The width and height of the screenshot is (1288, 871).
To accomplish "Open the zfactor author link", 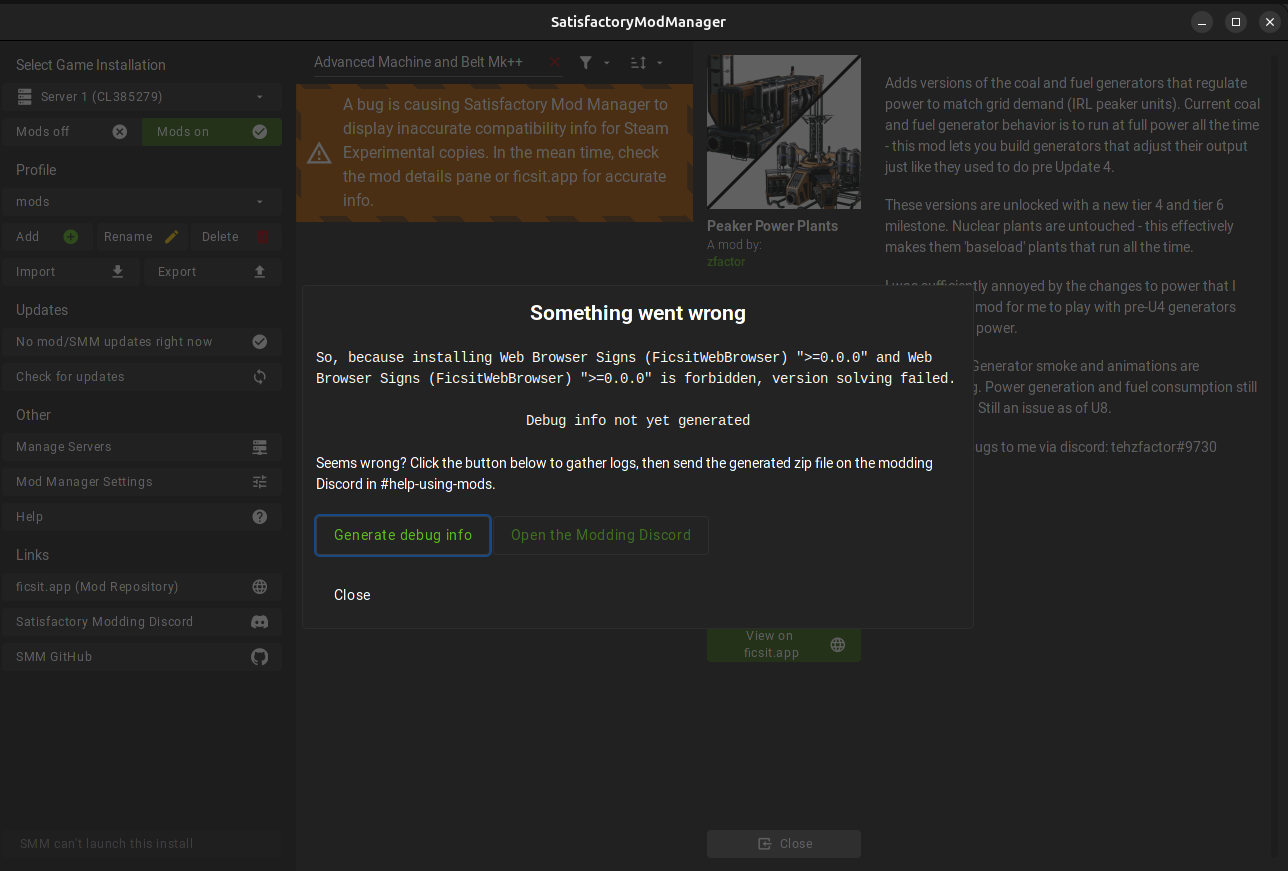I will tap(726, 262).
